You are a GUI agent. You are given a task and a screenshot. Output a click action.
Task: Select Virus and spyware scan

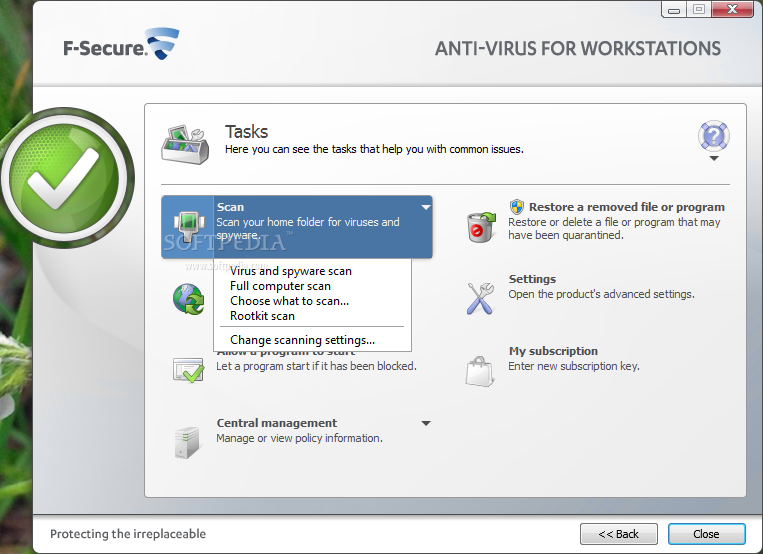[x=291, y=271]
